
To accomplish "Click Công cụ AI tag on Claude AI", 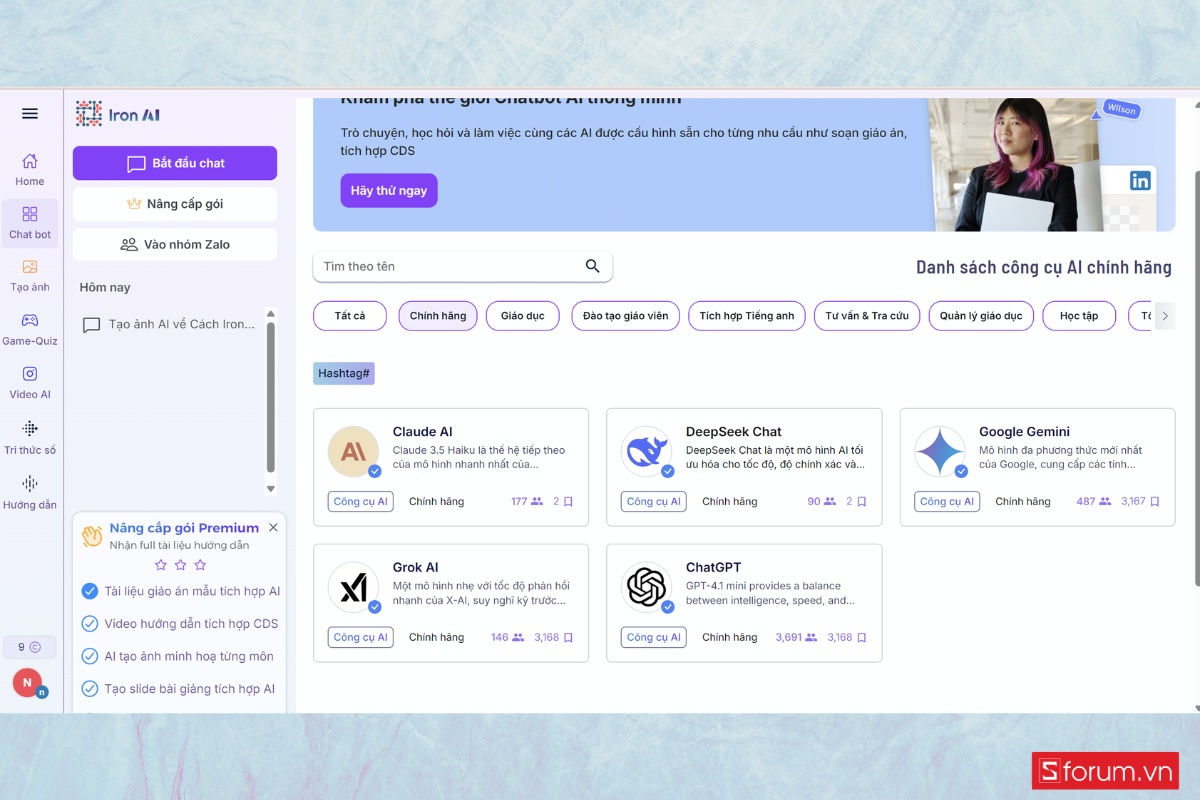I will coord(361,502).
